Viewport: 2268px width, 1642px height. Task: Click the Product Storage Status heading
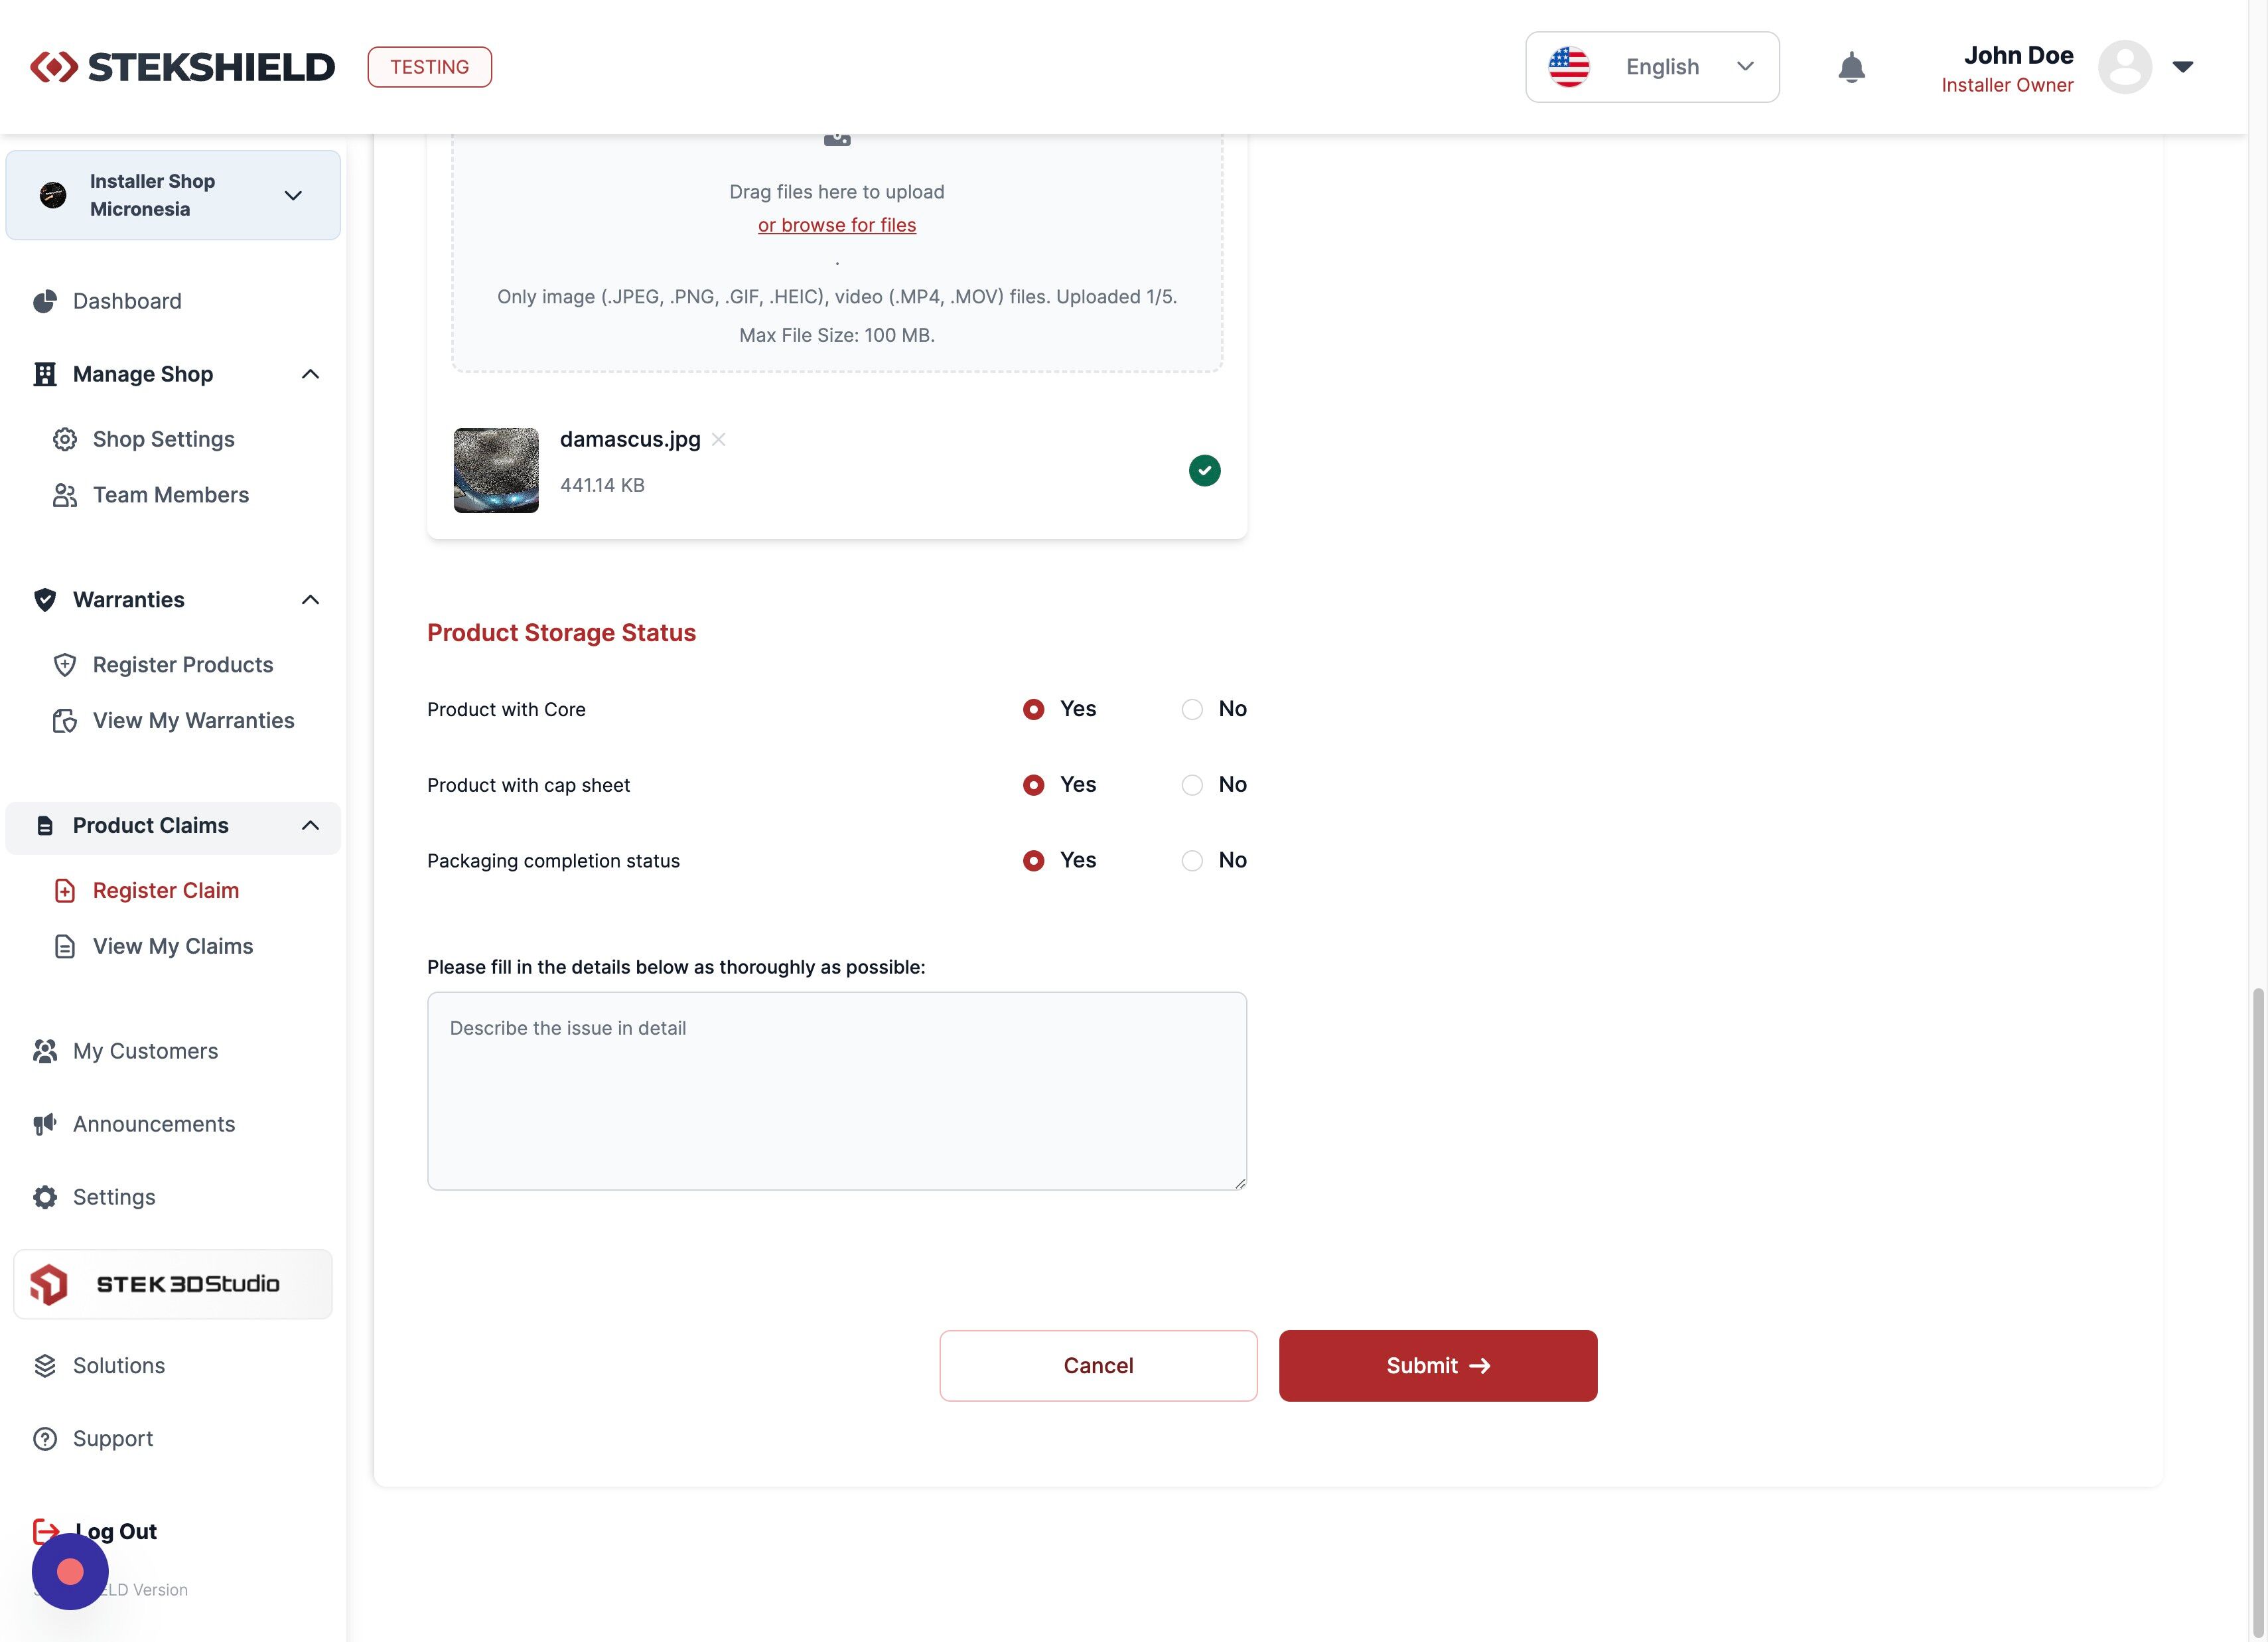(561, 633)
